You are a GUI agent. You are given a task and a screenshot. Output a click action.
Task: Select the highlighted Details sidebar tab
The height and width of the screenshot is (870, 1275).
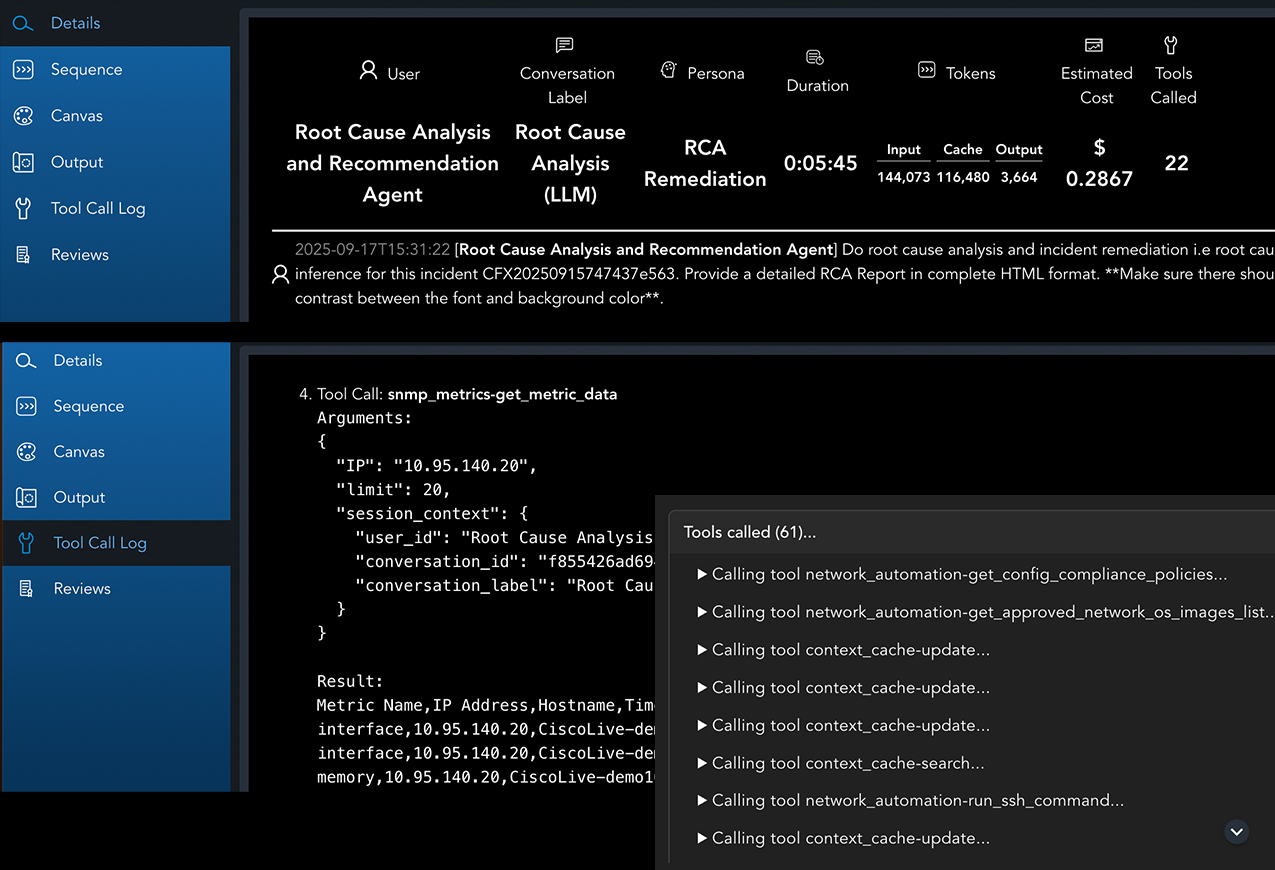tap(75, 23)
